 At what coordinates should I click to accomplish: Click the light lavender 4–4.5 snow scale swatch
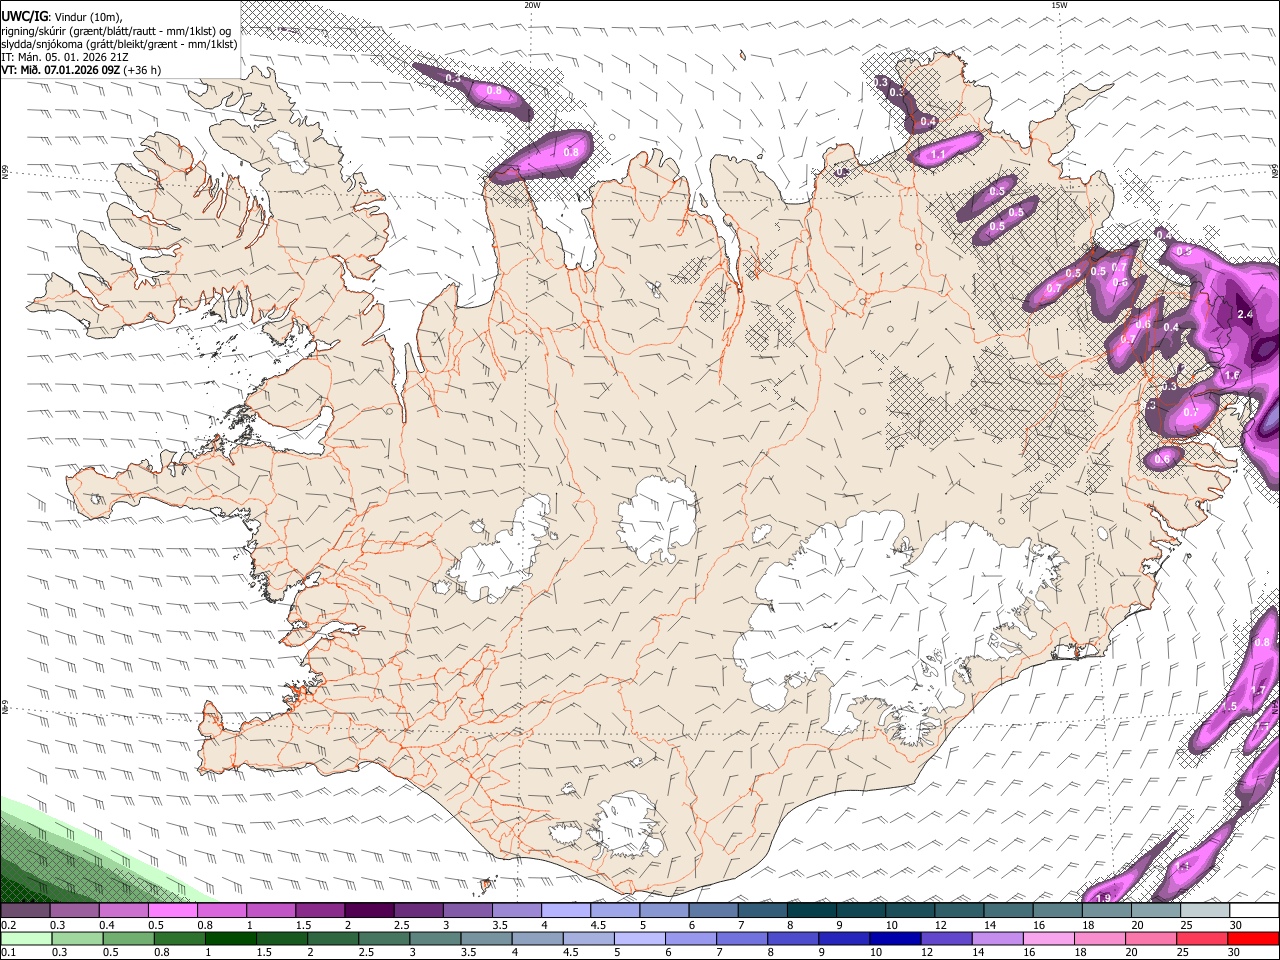tap(565, 911)
